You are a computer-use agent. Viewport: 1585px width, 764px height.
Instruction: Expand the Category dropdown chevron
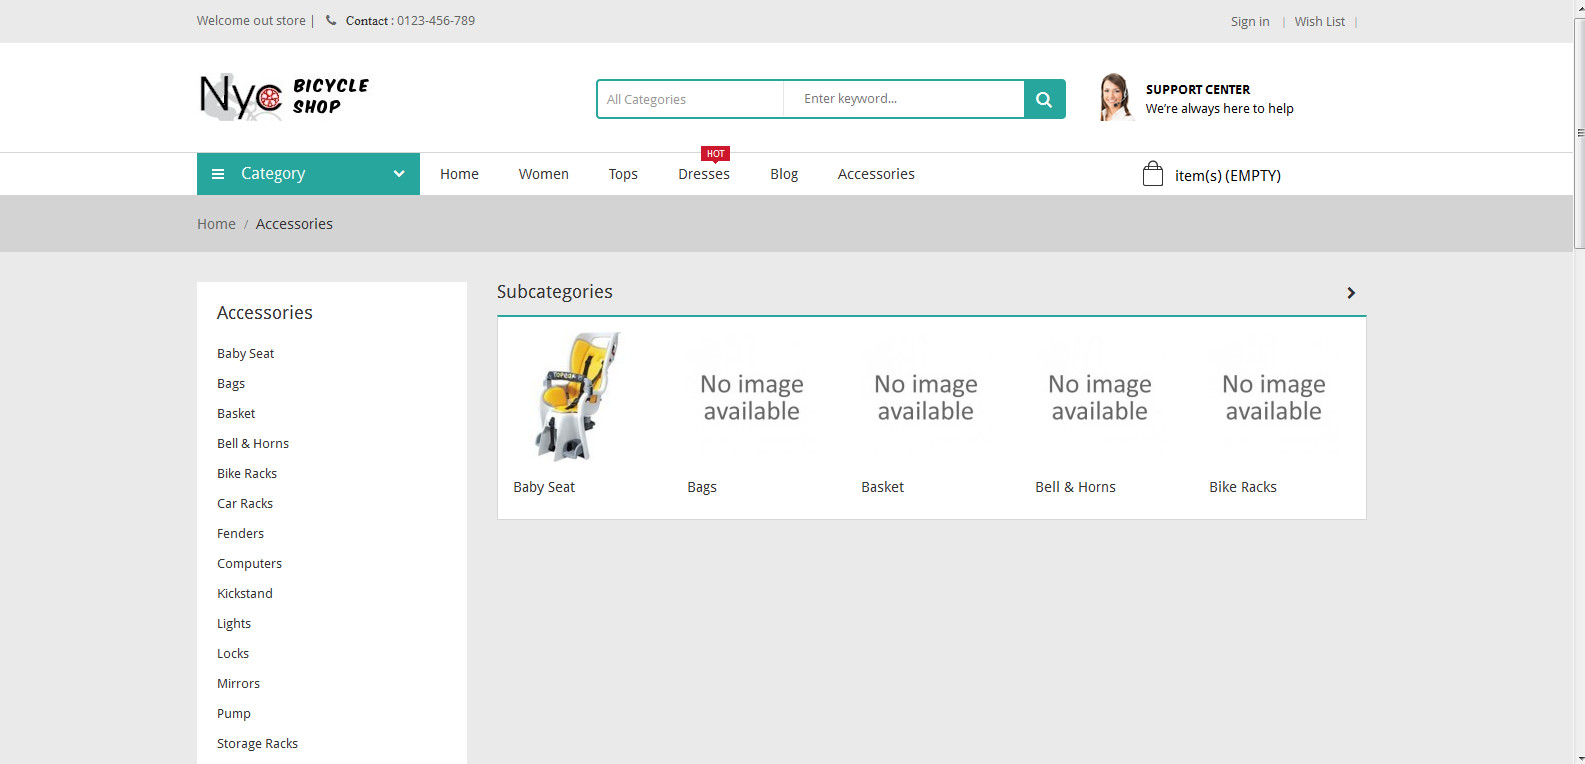[399, 174]
